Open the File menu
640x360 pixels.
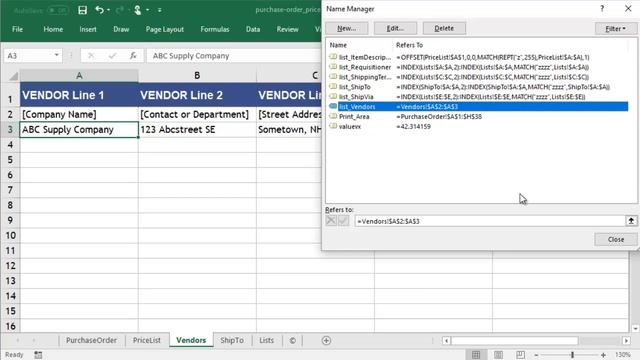18,29
